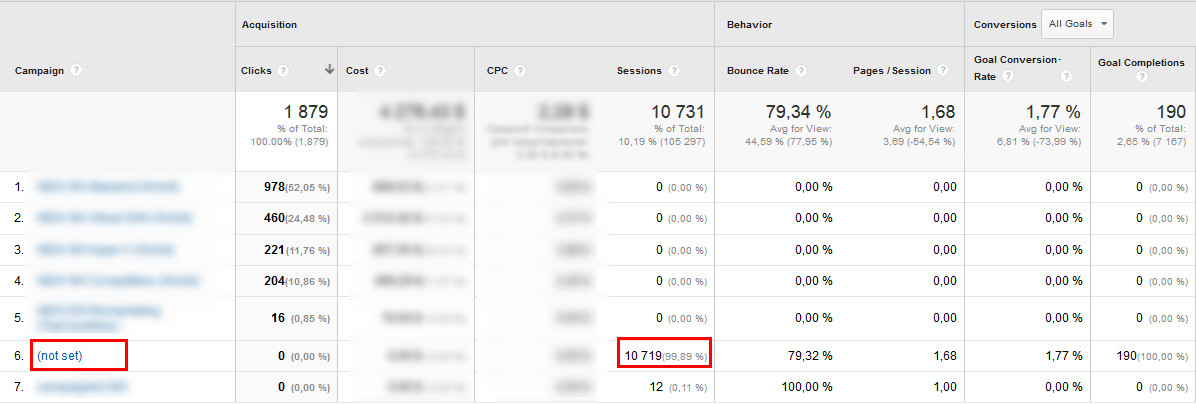Click help icon beside Sessions column
The image size is (1196, 404).
pos(673,71)
